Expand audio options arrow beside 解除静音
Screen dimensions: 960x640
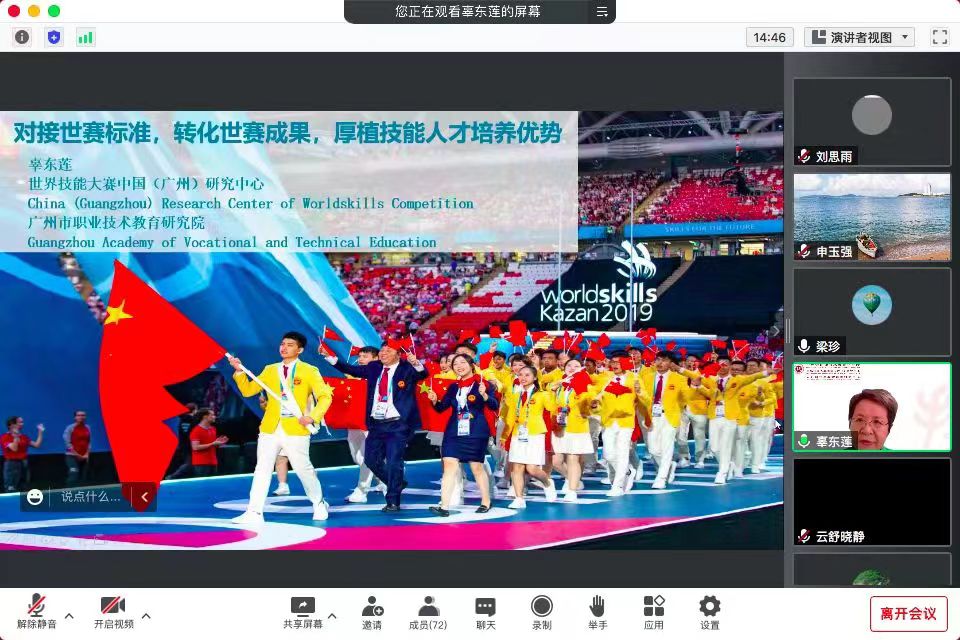click(69, 615)
